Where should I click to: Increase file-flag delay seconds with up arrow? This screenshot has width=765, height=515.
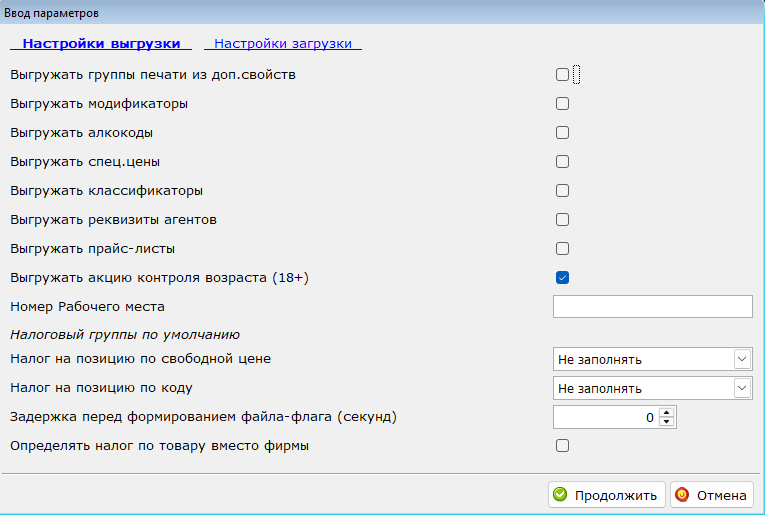pos(666,413)
